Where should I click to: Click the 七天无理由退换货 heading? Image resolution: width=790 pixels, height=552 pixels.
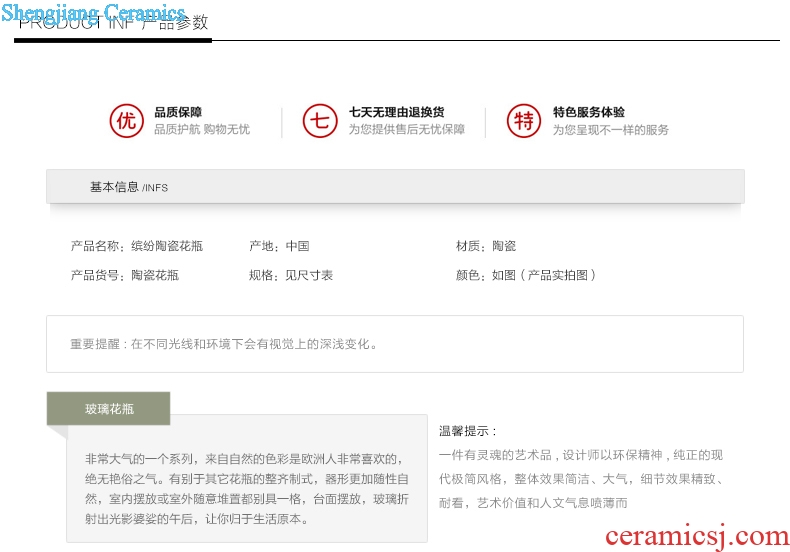[396, 112]
